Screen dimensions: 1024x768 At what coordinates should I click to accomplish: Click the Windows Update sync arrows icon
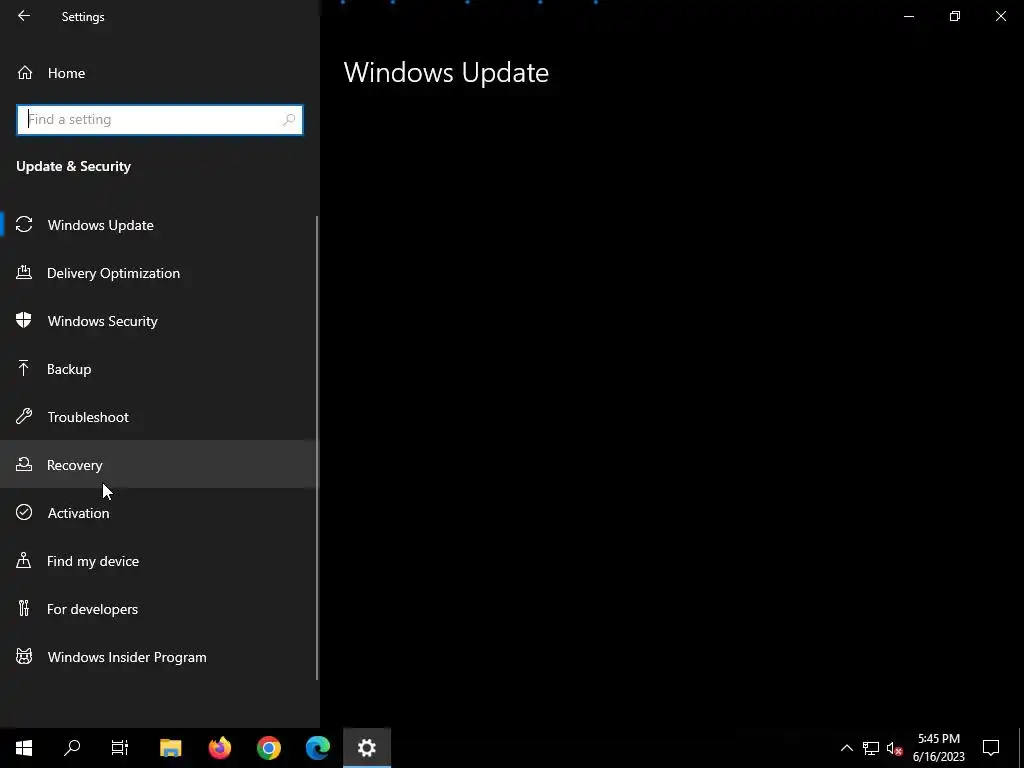(x=24, y=225)
